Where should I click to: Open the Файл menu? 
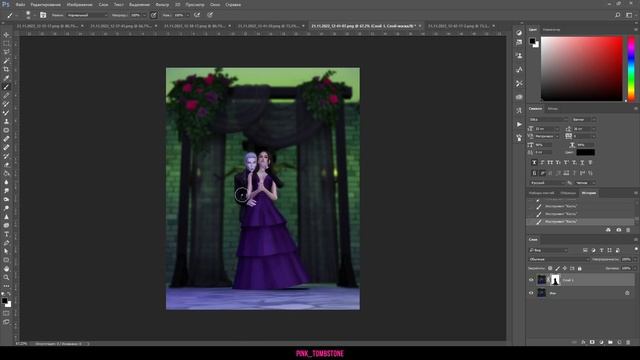20,4
